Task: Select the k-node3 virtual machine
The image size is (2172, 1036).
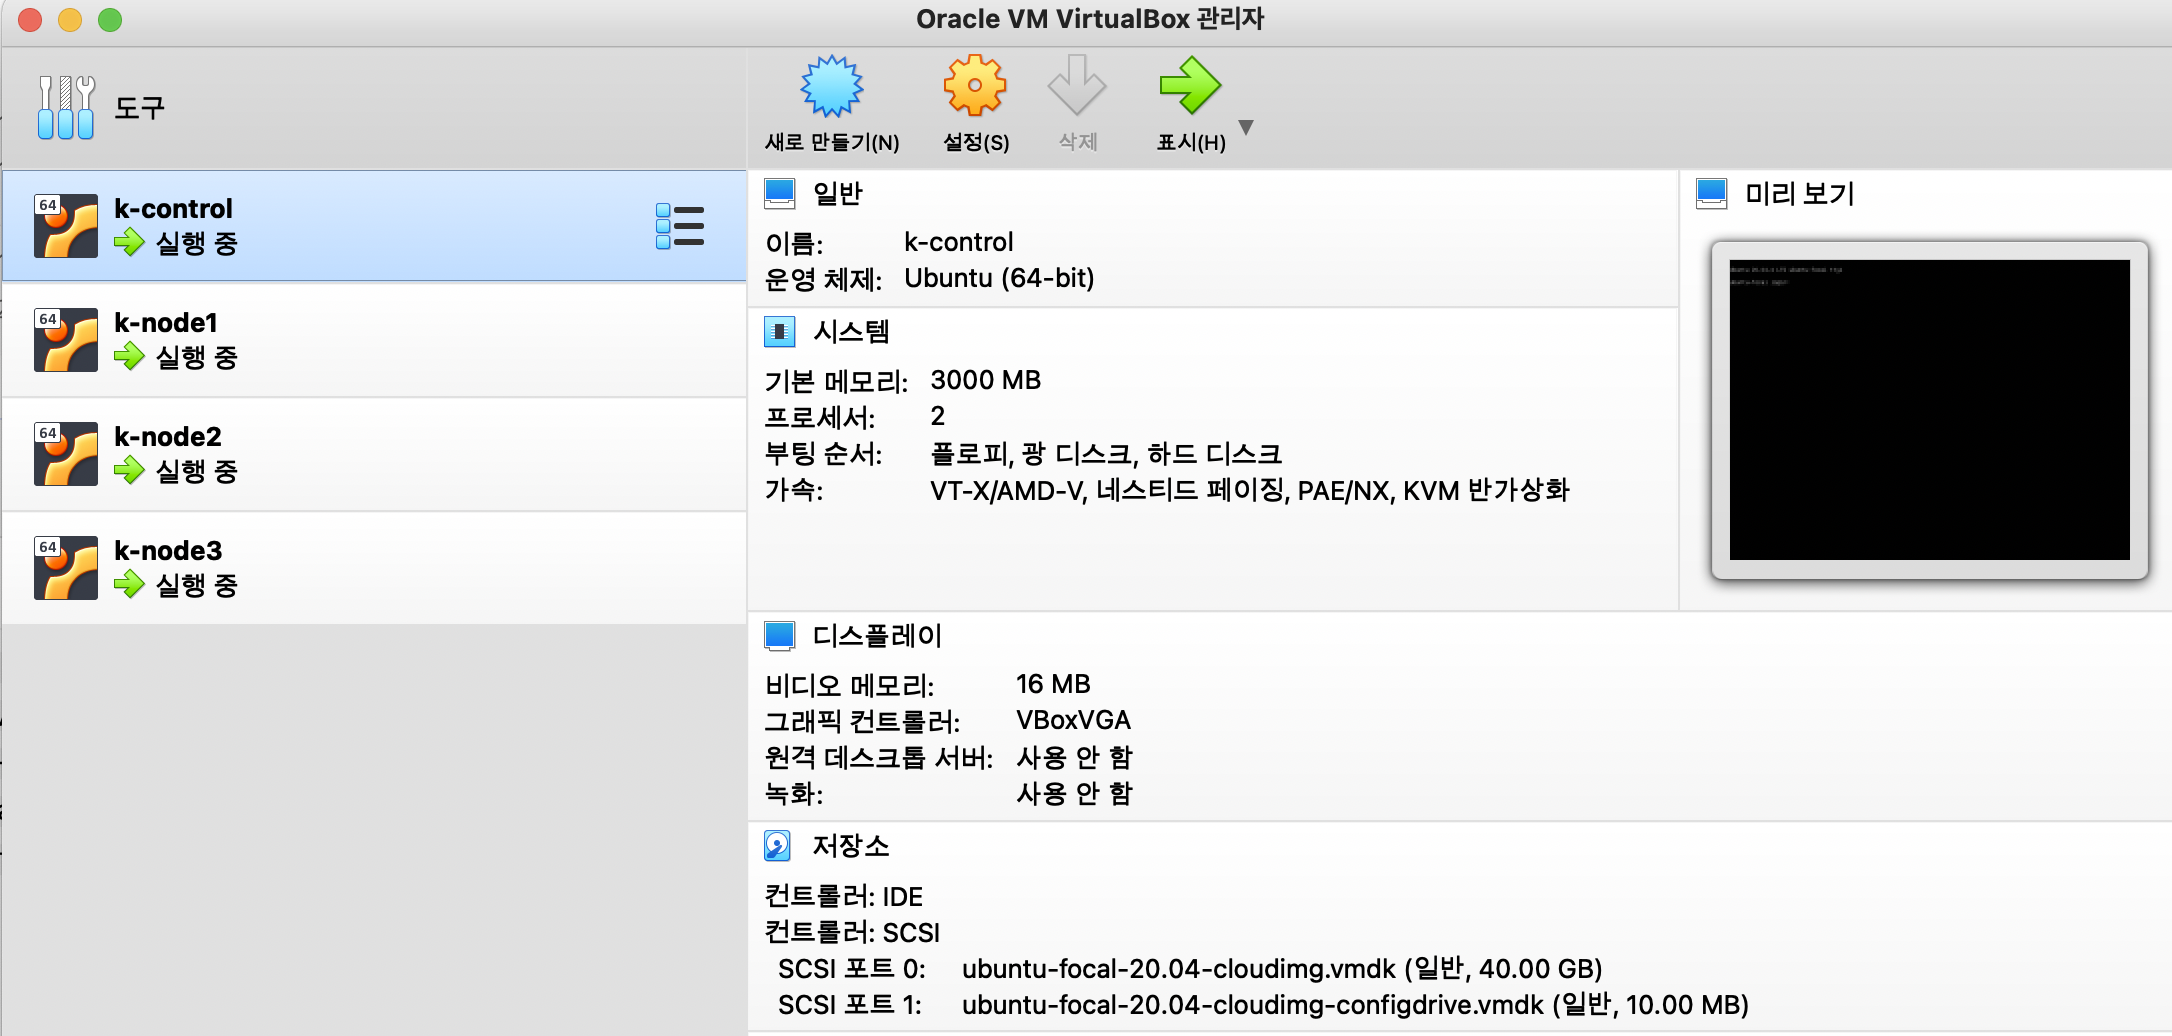Action: tap(374, 568)
